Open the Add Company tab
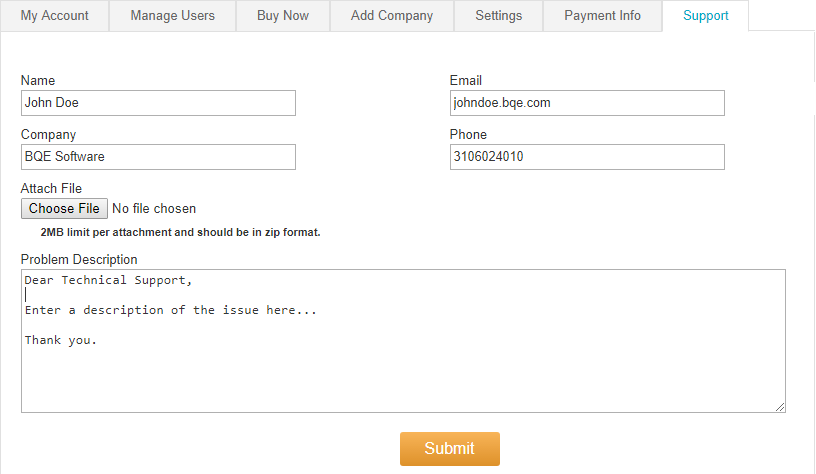The width and height of the screenshot is (816, 474). pyautogui.click(x=392, y=16)
